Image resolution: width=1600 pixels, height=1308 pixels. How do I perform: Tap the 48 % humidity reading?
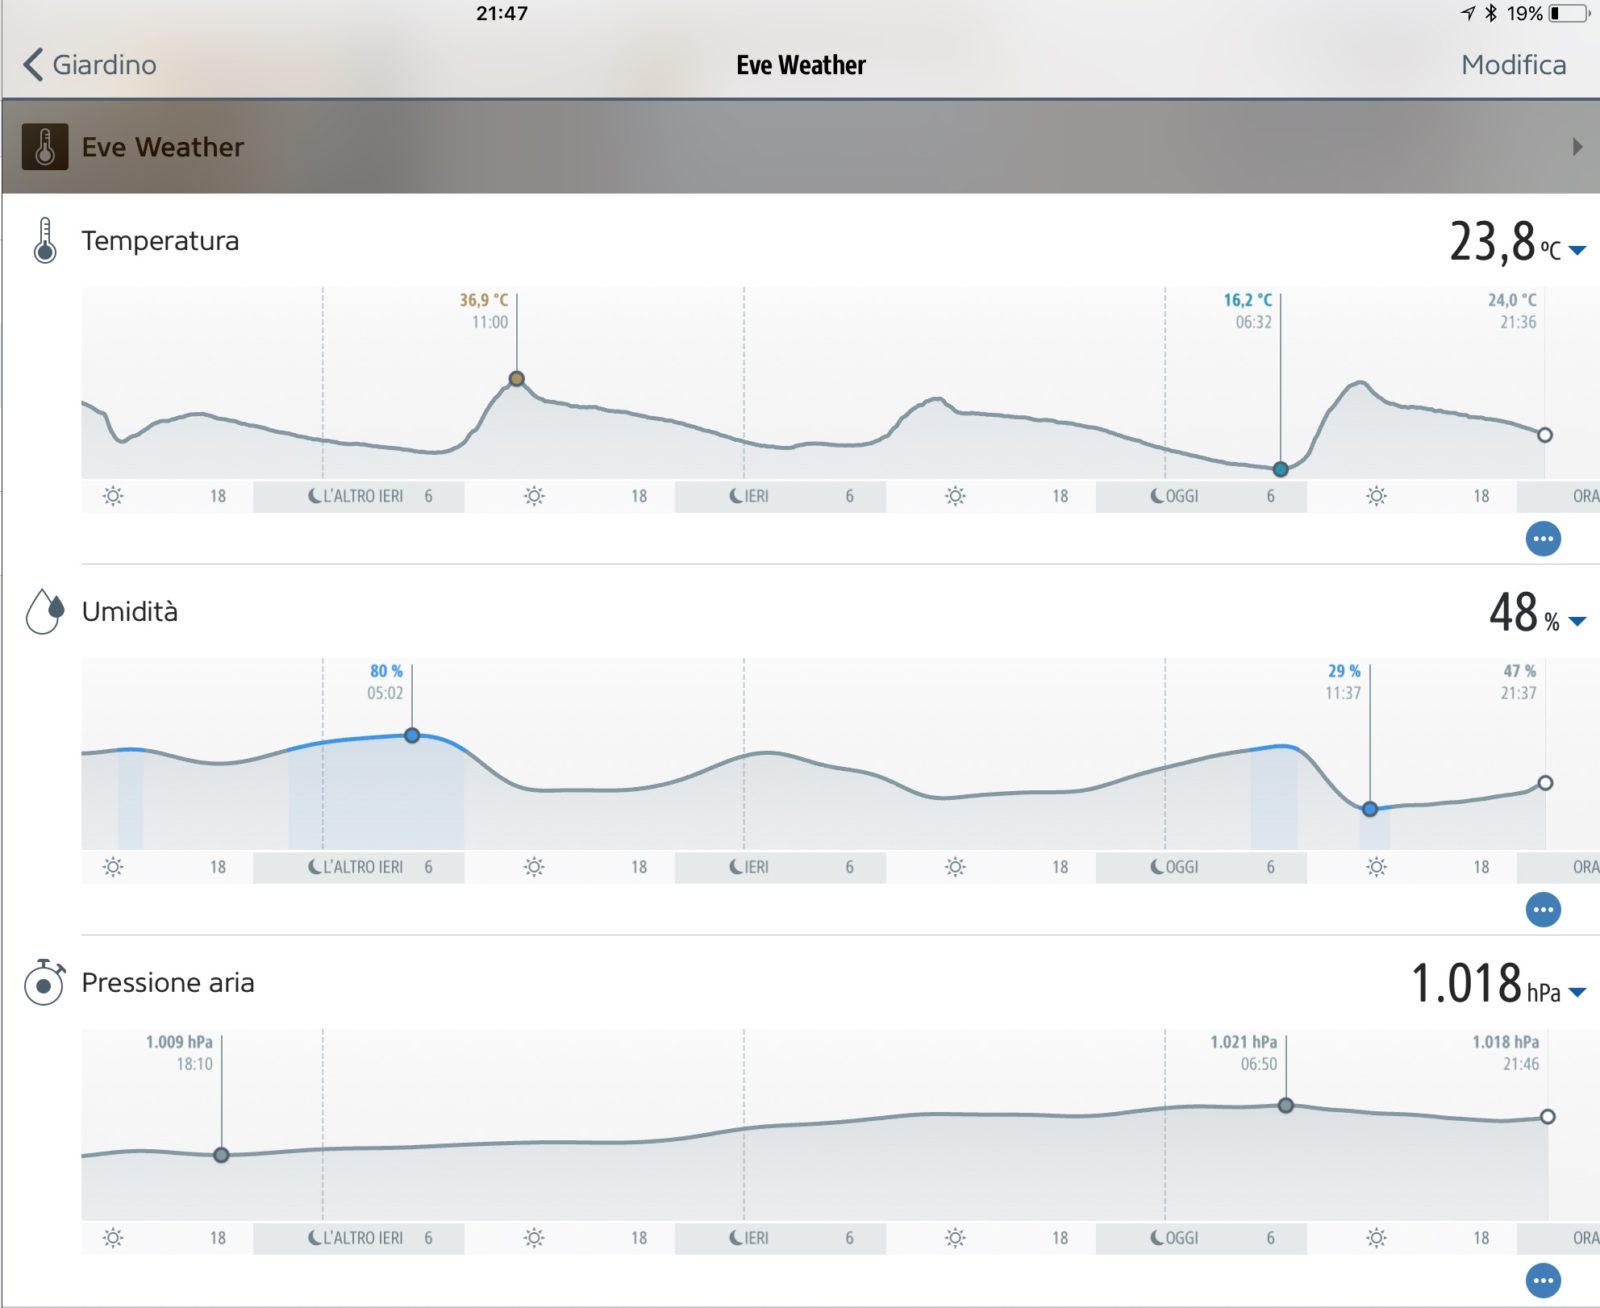coord(1524,612)
